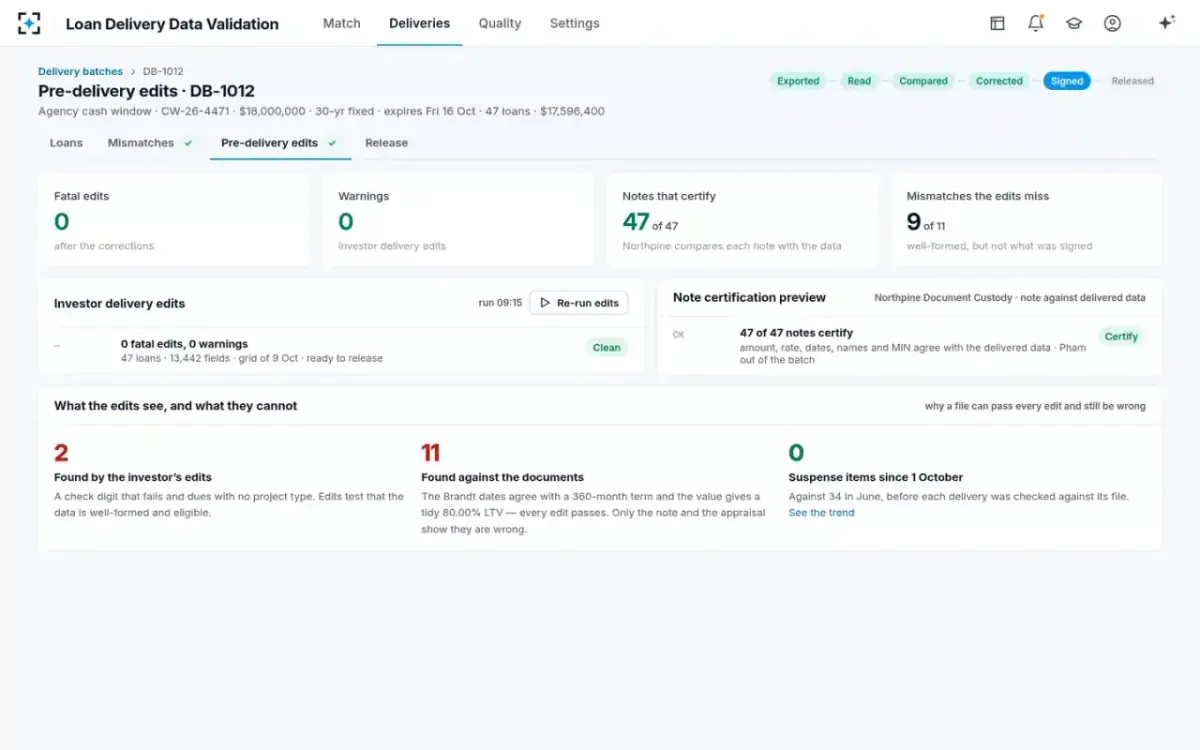Screen dimensions: 1200x750
Task: Click checkmark beside Pre-delivery edits tab
Action: 332,143
